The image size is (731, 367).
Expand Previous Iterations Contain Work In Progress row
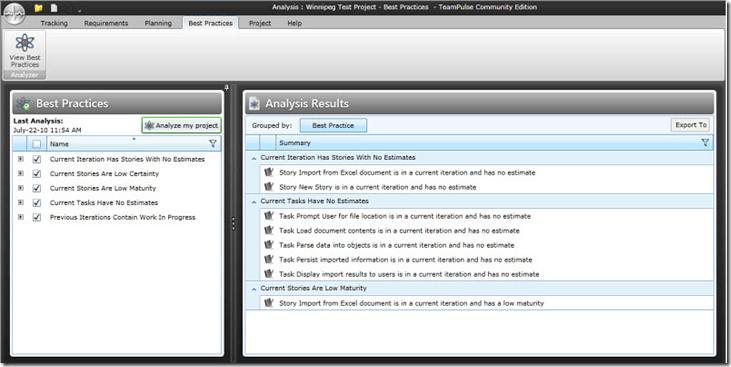pyautogui.click(x=21, y=217)
